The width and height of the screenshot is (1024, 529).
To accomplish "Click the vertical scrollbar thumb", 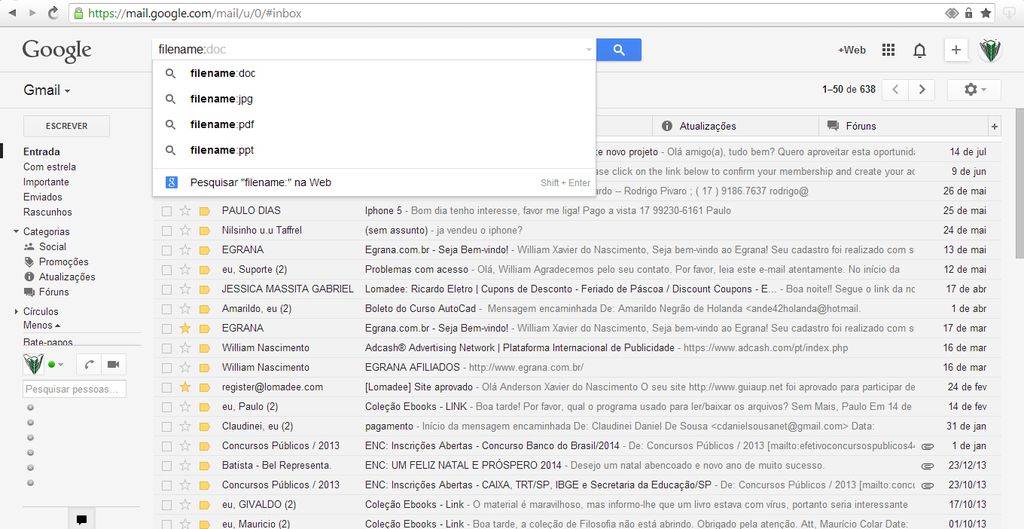I will coord(1019,183).
